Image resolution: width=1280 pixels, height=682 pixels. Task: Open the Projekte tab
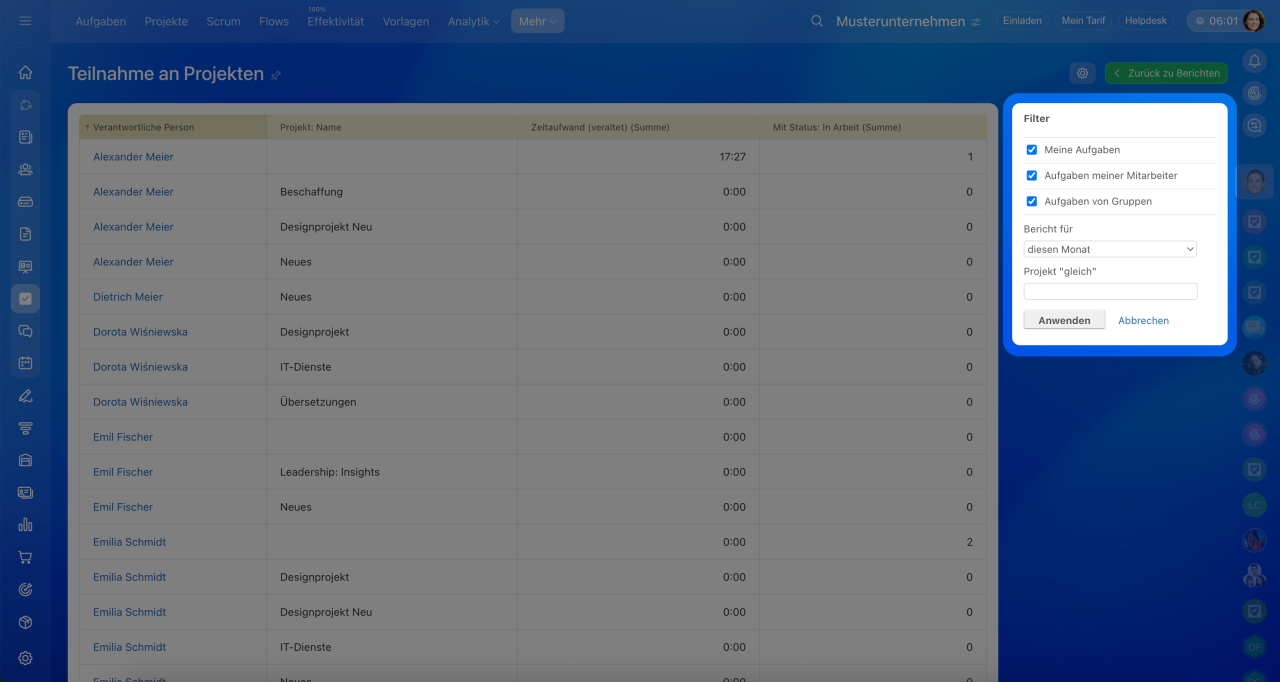[x=166, y=21]
